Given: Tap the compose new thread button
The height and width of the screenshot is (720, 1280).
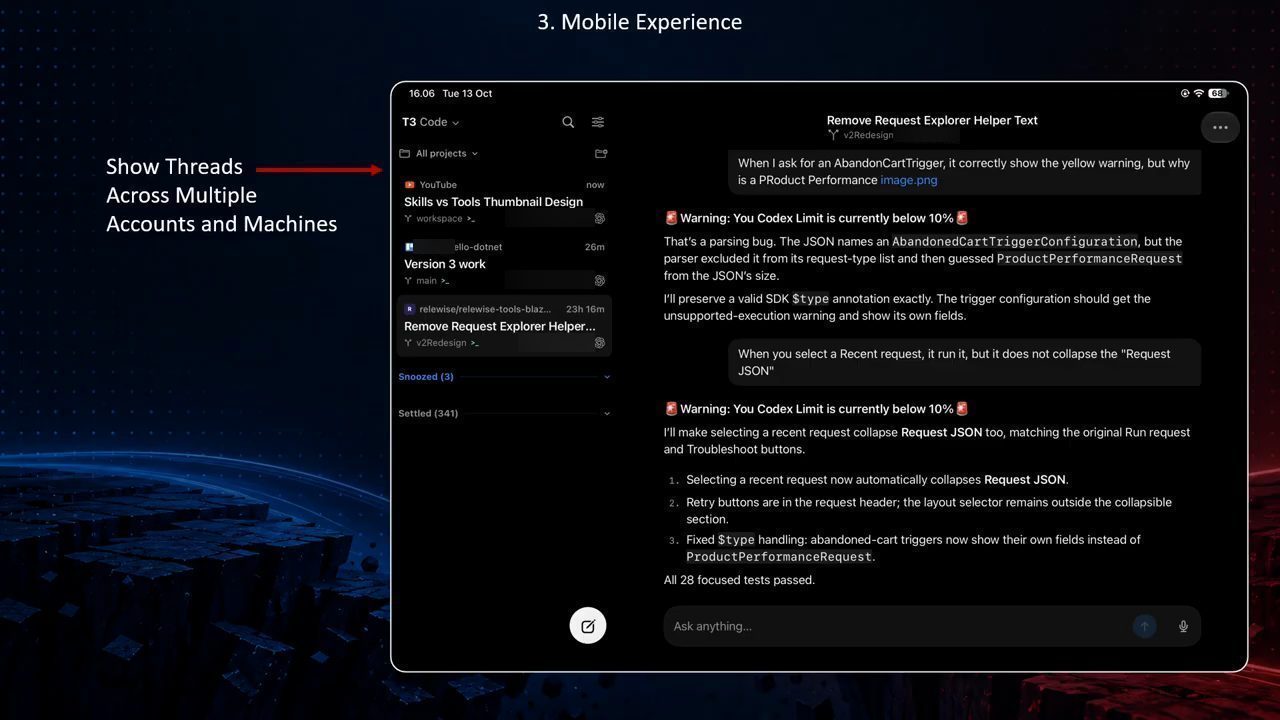Looking at the screenshot, I should pos(588,626).
